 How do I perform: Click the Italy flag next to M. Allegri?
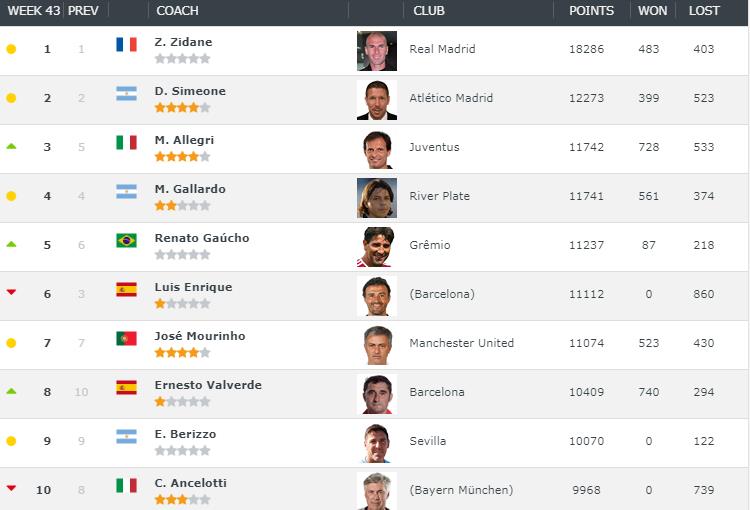(126, 142)
